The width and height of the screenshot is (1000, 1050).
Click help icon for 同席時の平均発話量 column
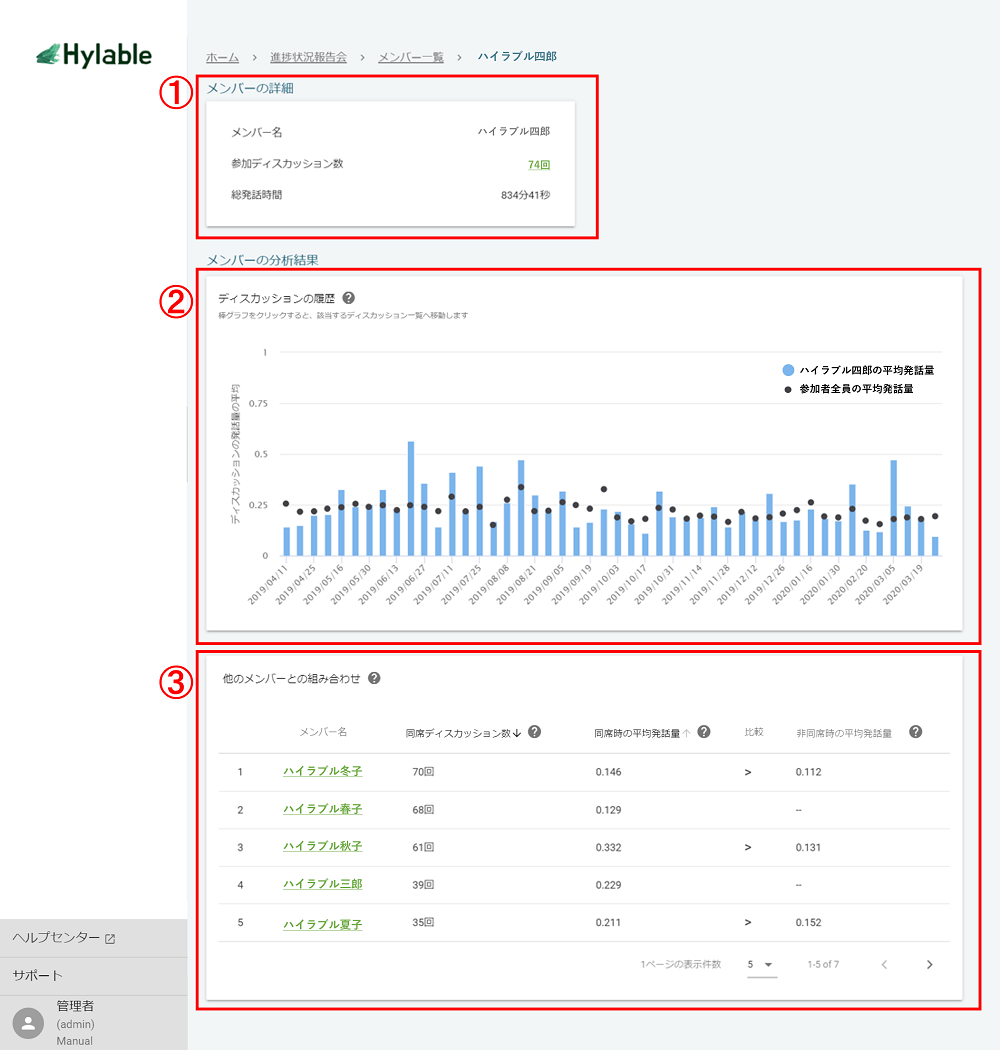704,732
